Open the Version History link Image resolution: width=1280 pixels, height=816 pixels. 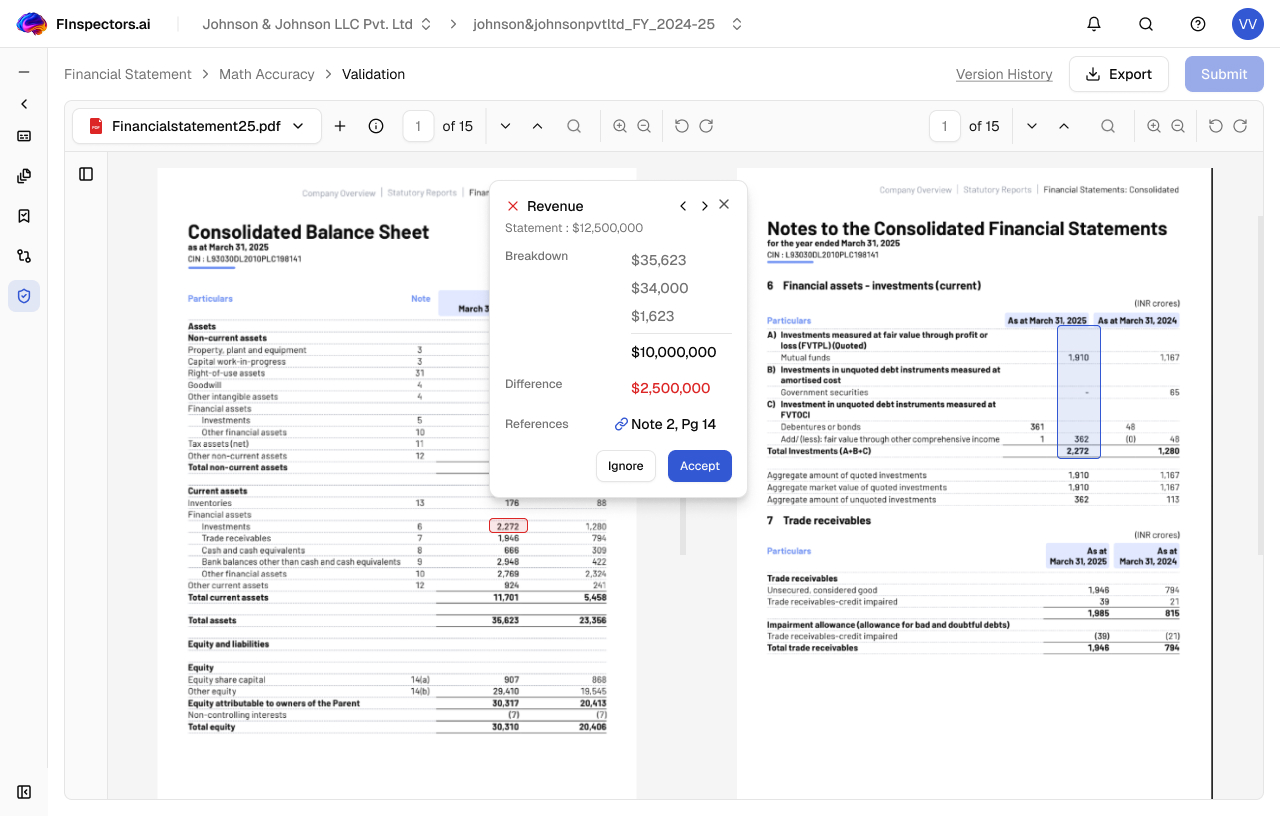click(1004, 74)
